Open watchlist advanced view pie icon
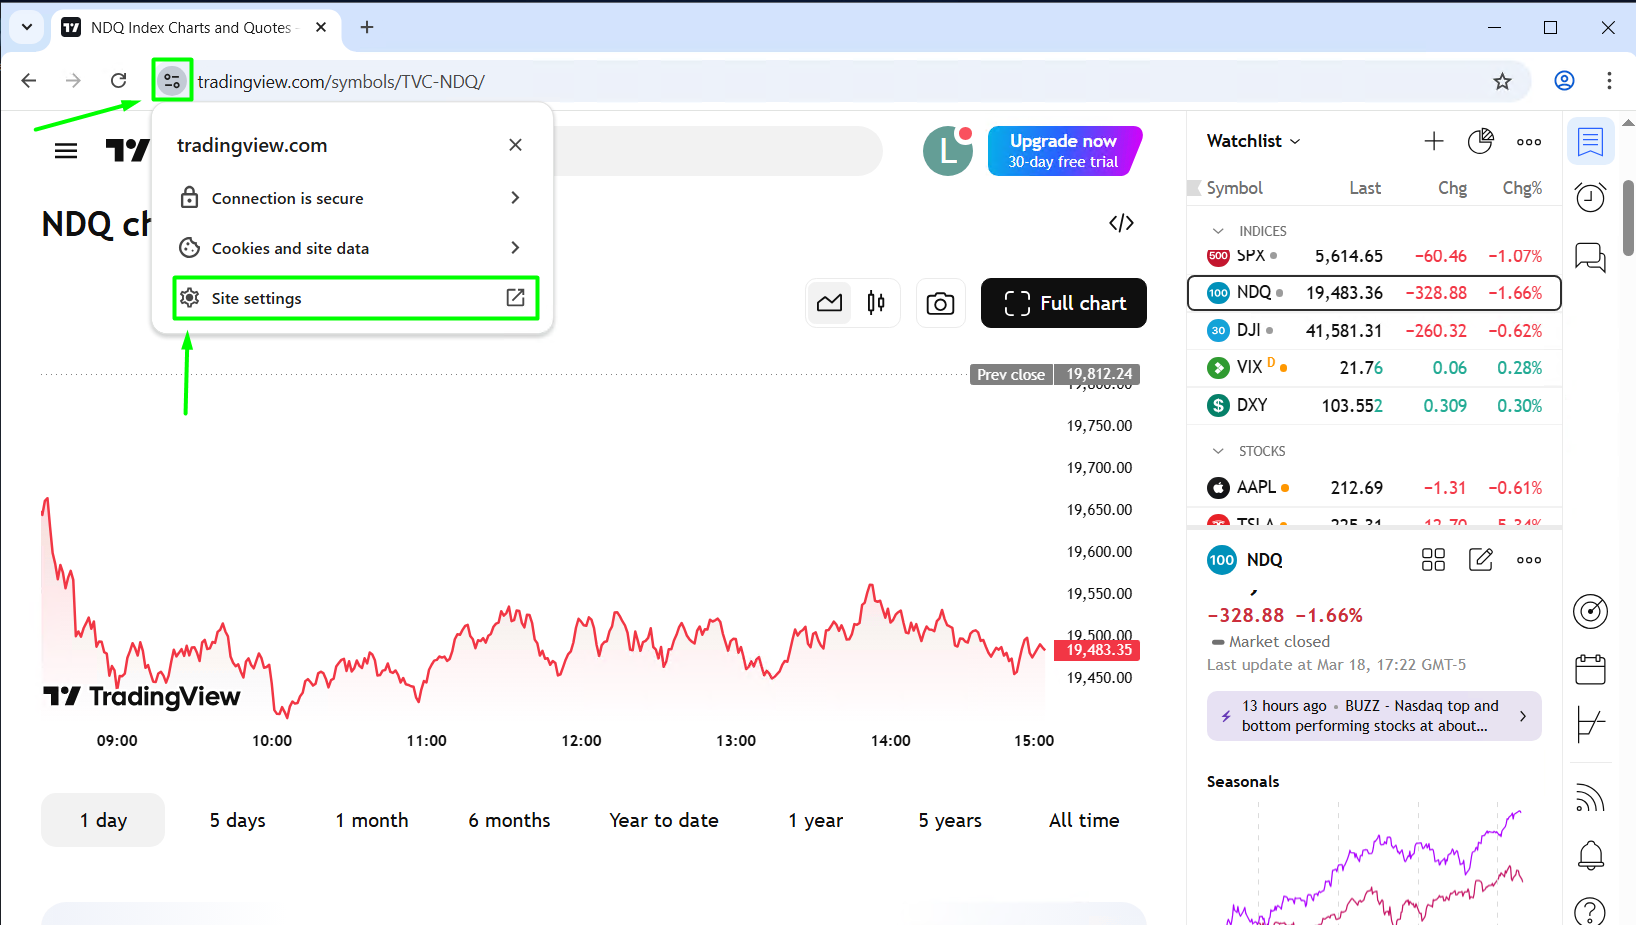This screenshot has width=1636, height=925. pos(1480,141)
